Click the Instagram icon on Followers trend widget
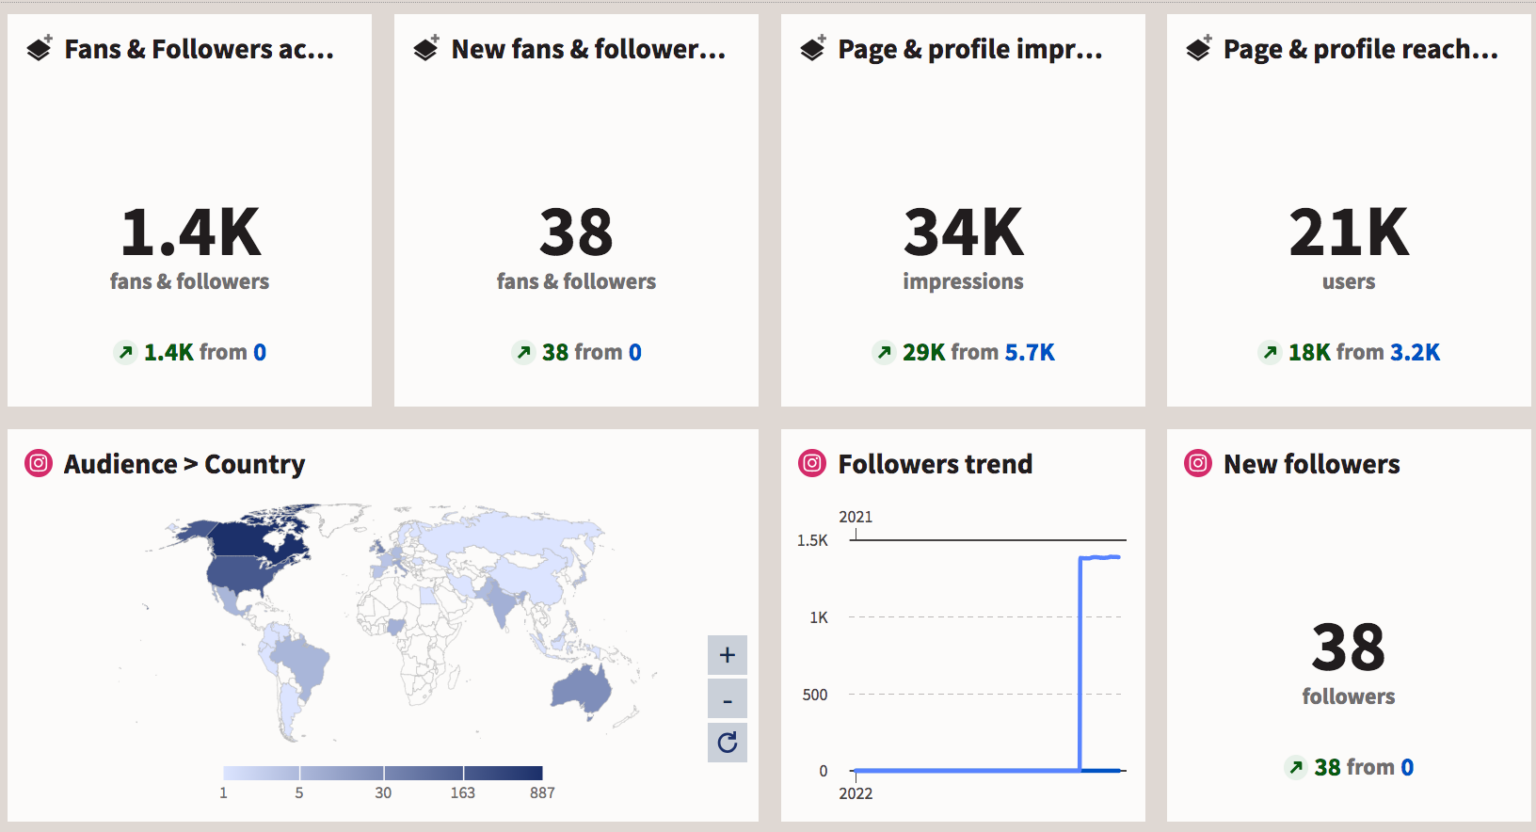This screenshot has width=1536, height=832. pos(812,463)
